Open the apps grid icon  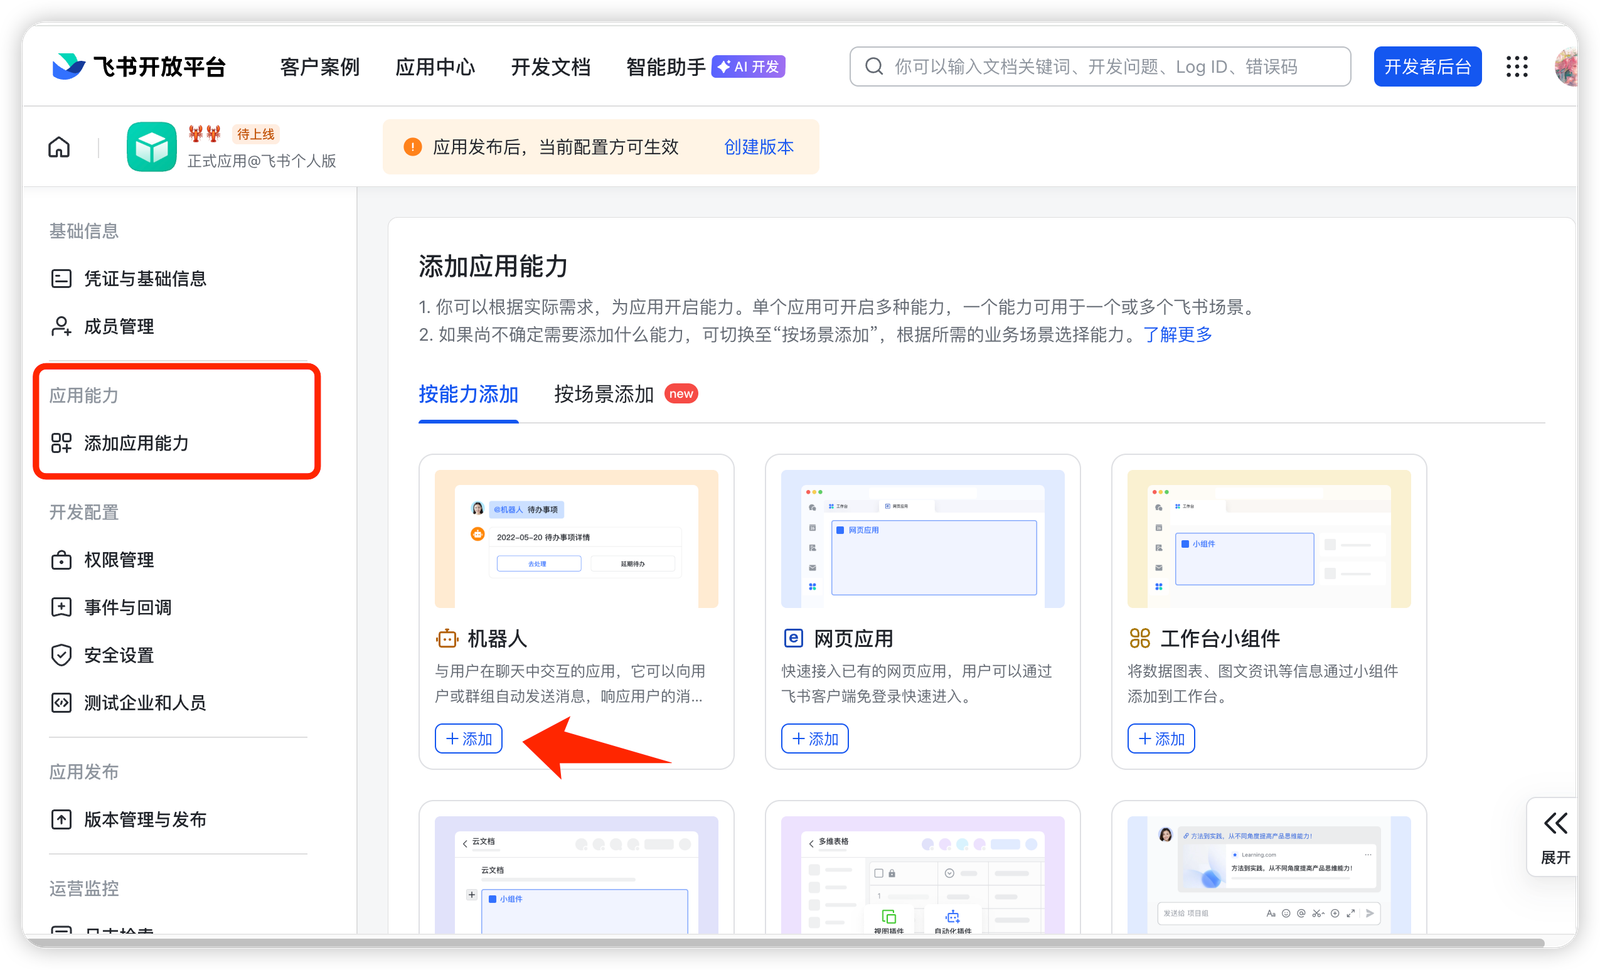(x=1517, y=67)
